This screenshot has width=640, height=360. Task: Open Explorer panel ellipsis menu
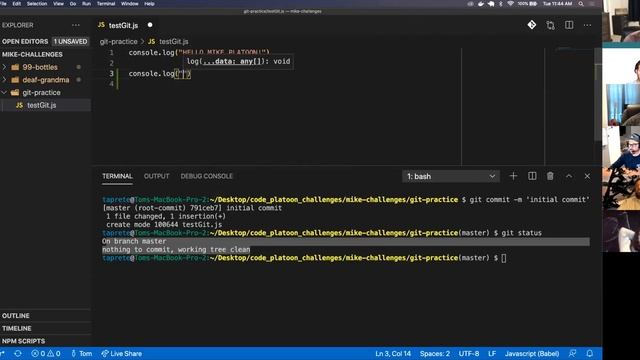(76, 25)
